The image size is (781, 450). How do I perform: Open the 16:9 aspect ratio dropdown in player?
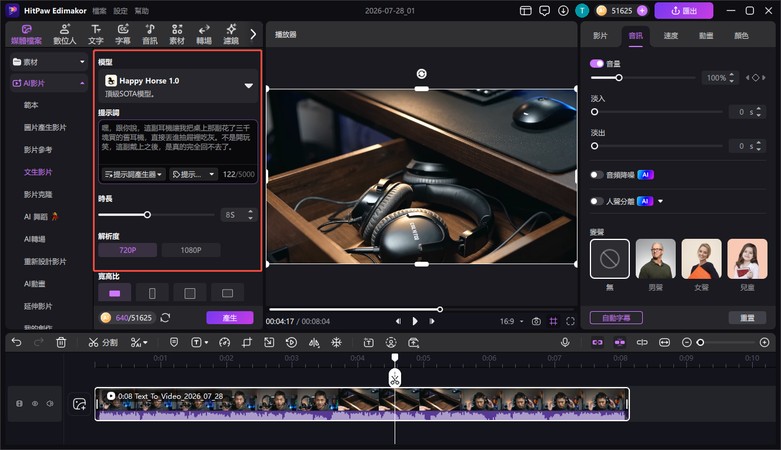[512, 321]
